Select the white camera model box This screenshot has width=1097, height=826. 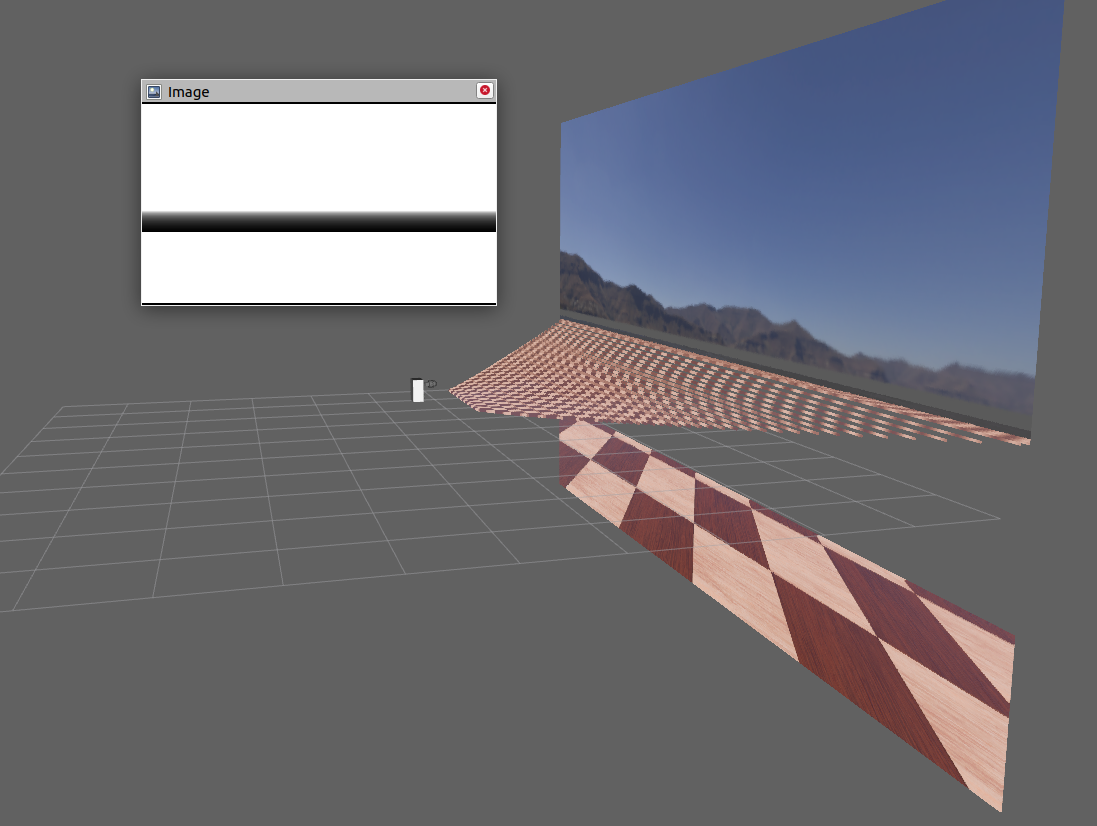418,392
